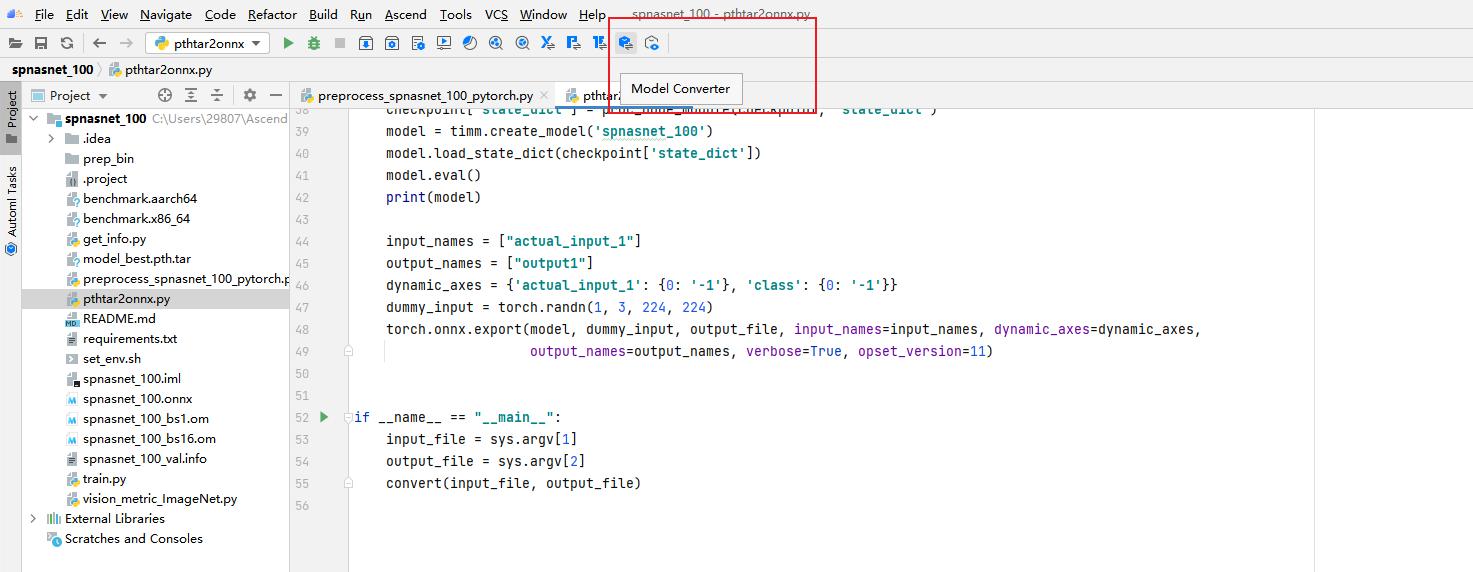
Task: Click the Open folder toolbar icon
Action: [x=15, y=43]
